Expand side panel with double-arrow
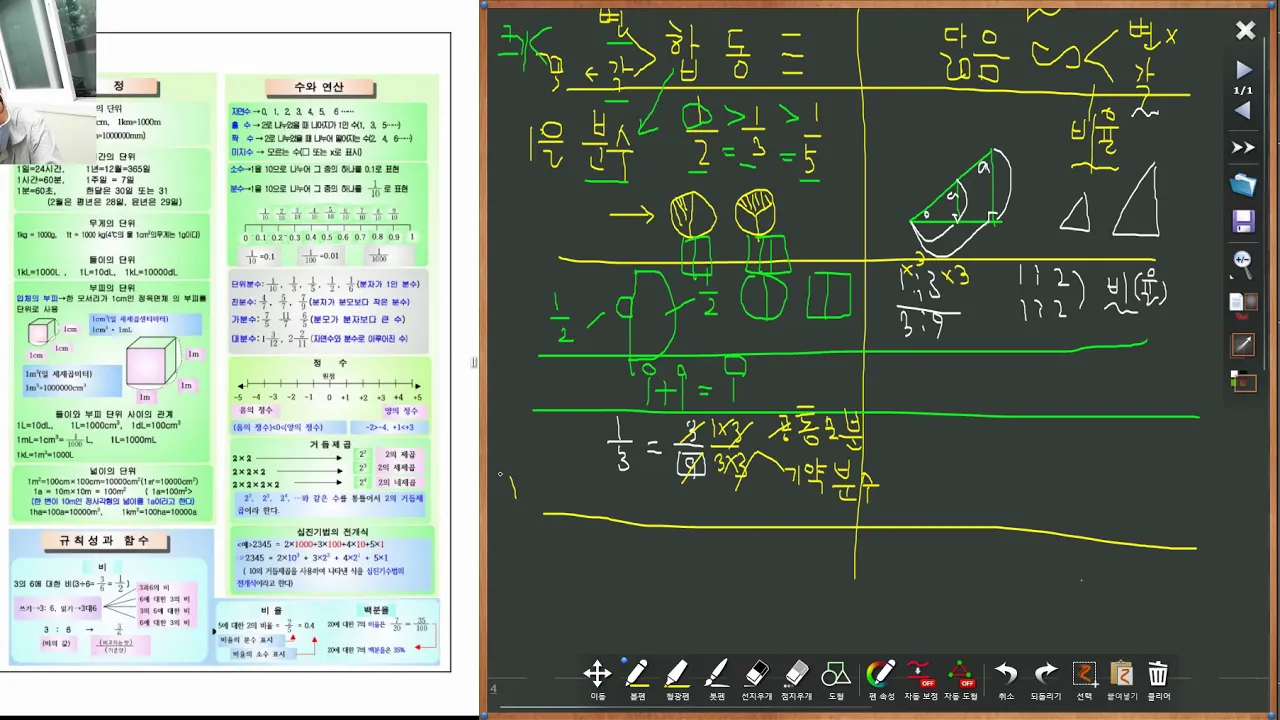 pos(1243,148)
